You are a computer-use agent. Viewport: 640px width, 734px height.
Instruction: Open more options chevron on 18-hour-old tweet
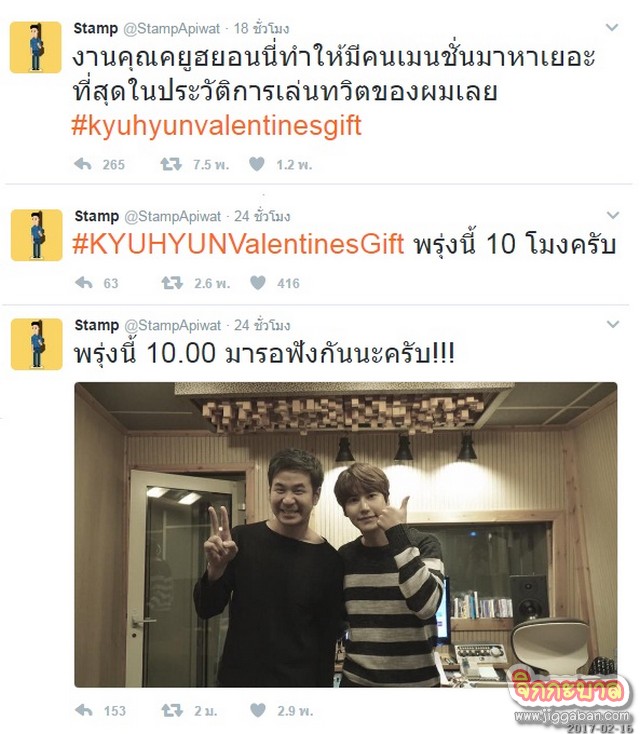pyautogui.click(x=612, y=28)
